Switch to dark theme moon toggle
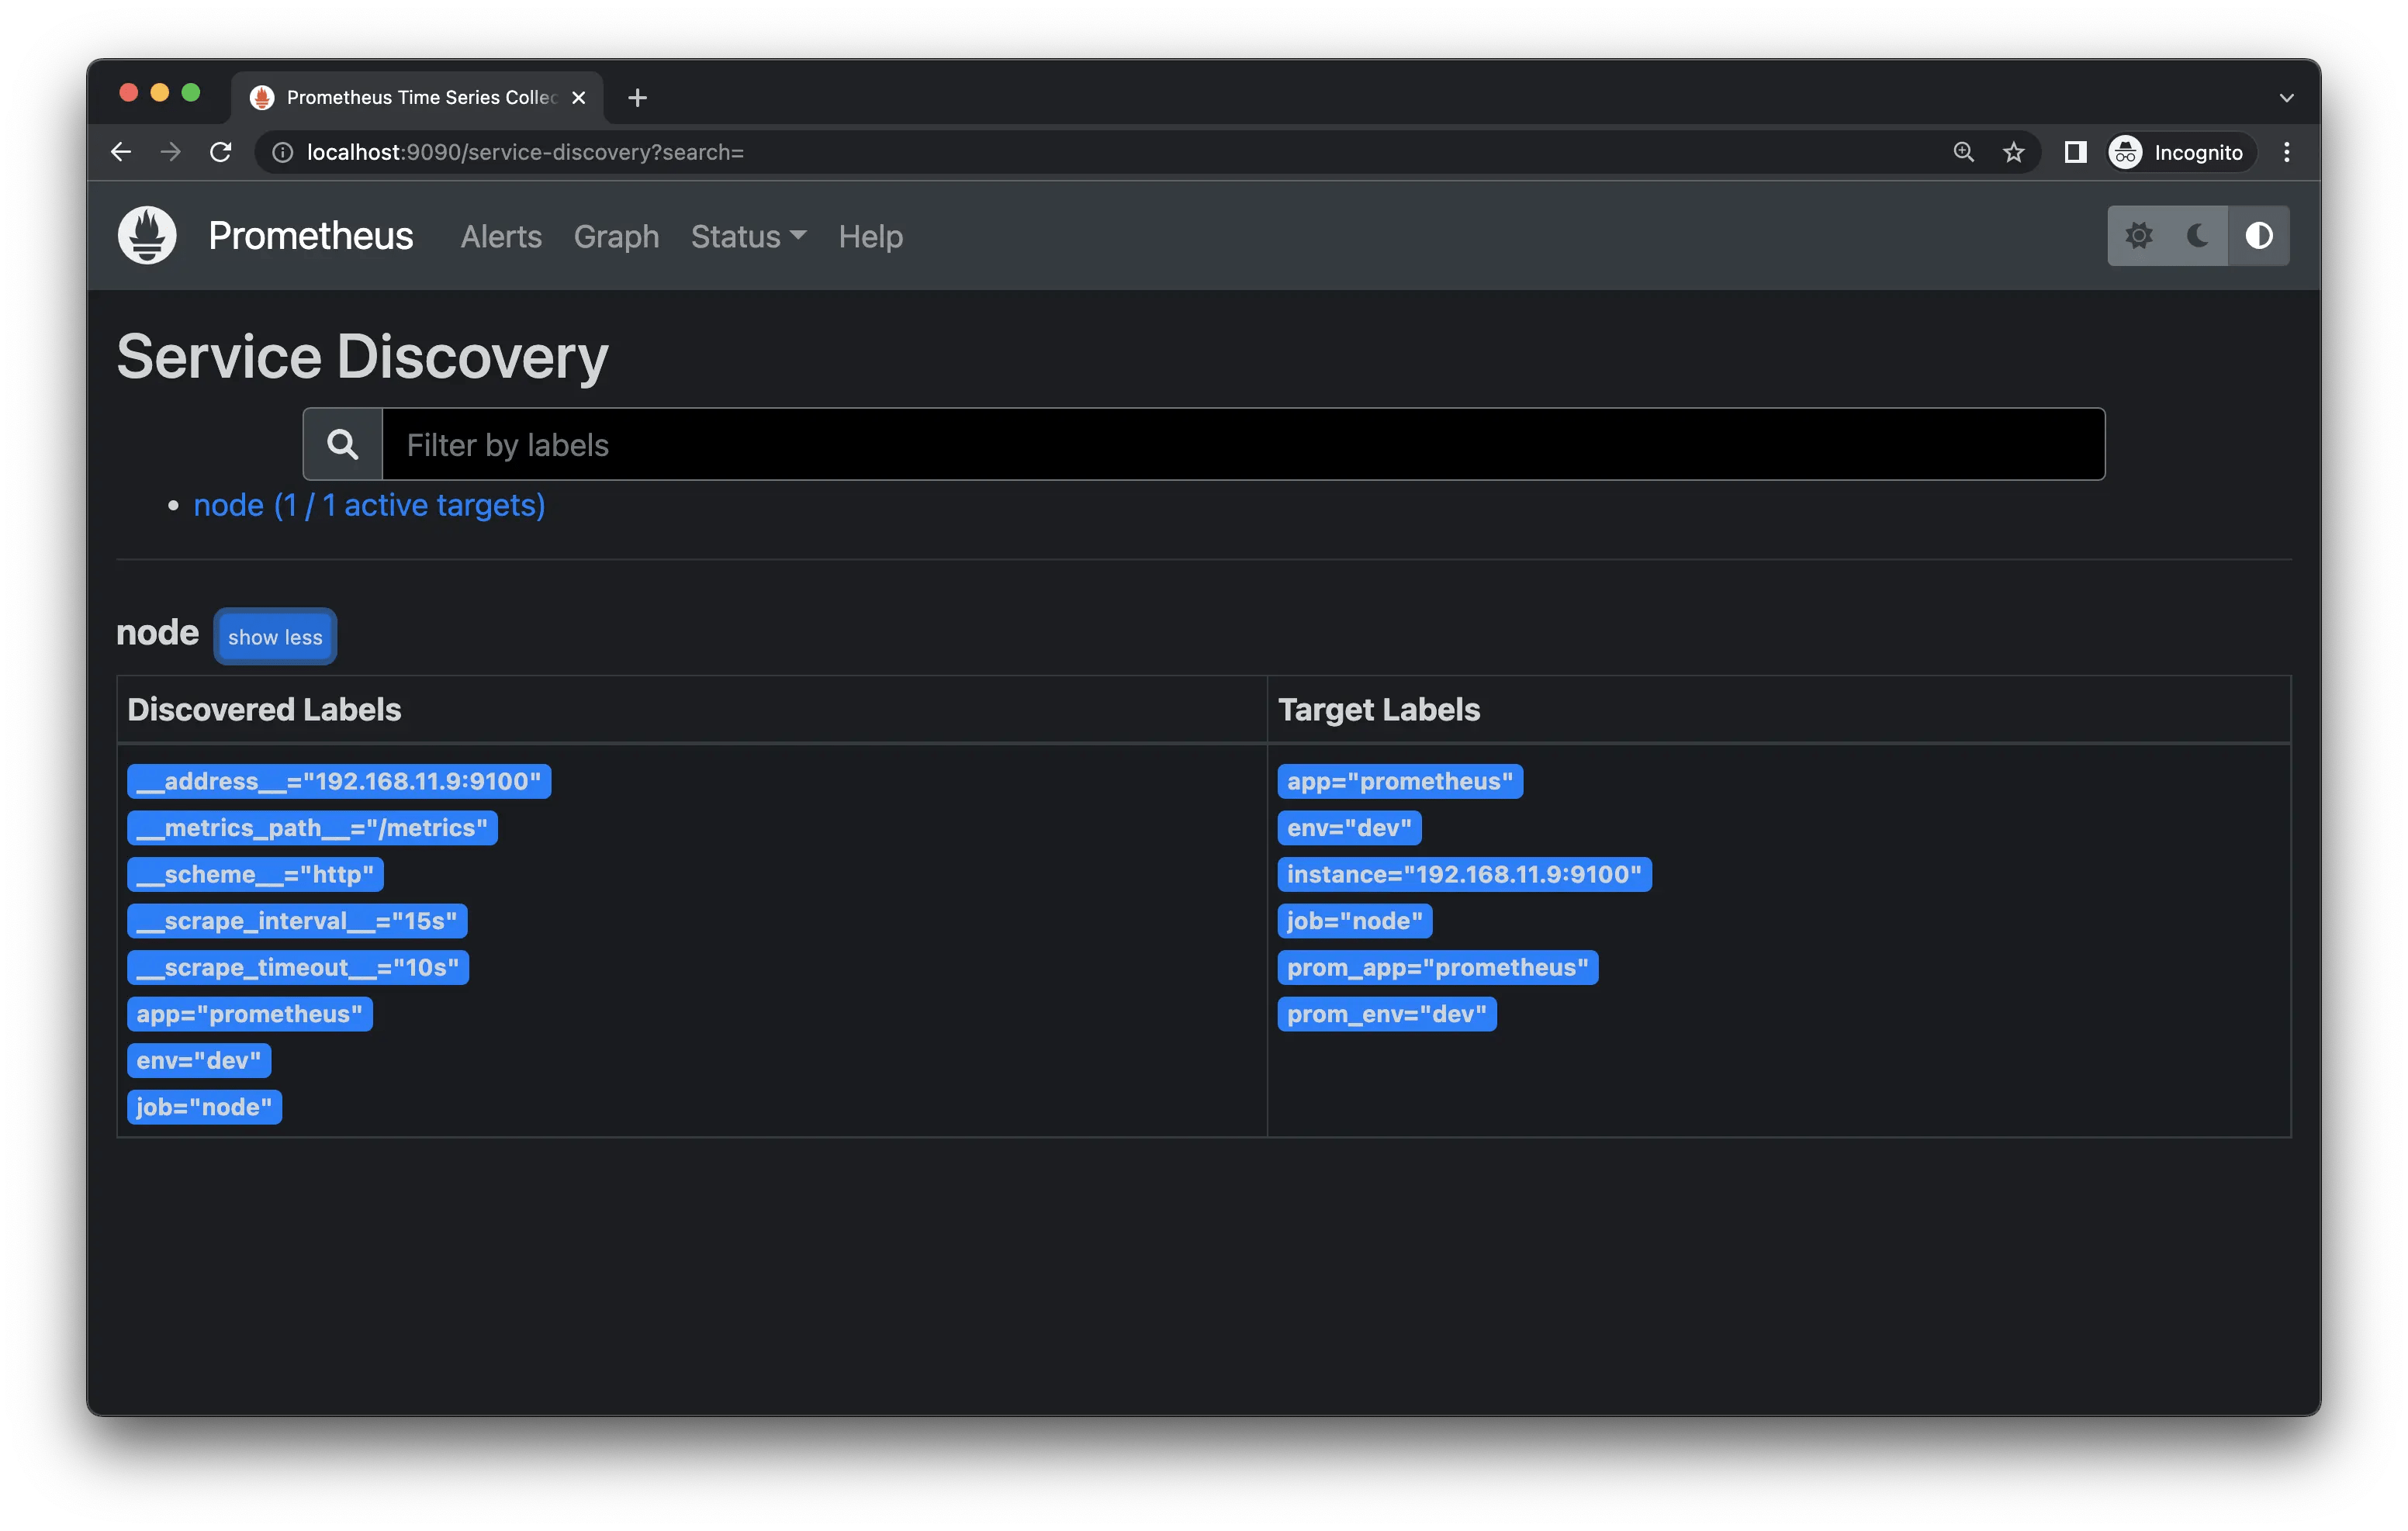 (2198, 236)
